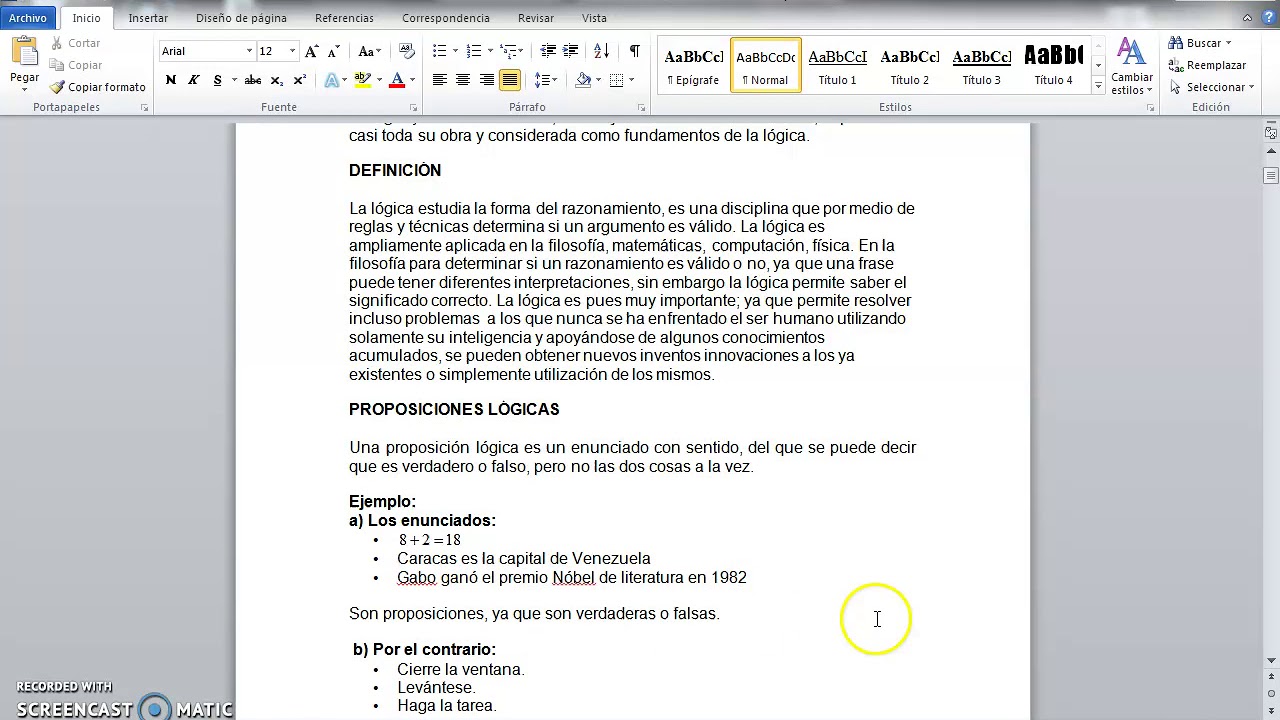The image size is (1280, 720).
Task: Decrease paragraph indent
Action: (x=548, y=51)
